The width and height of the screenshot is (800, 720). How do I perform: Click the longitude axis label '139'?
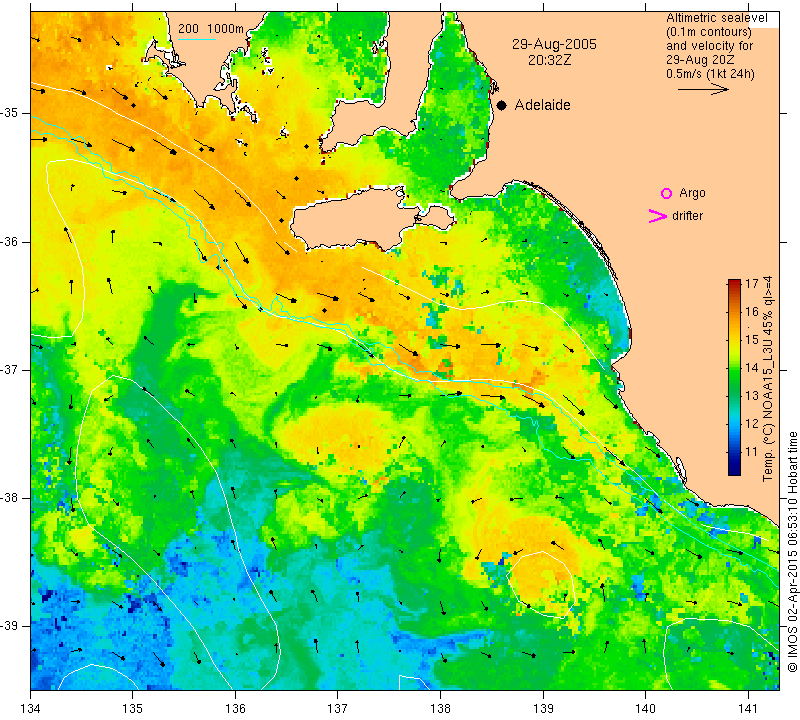[543, 708]
